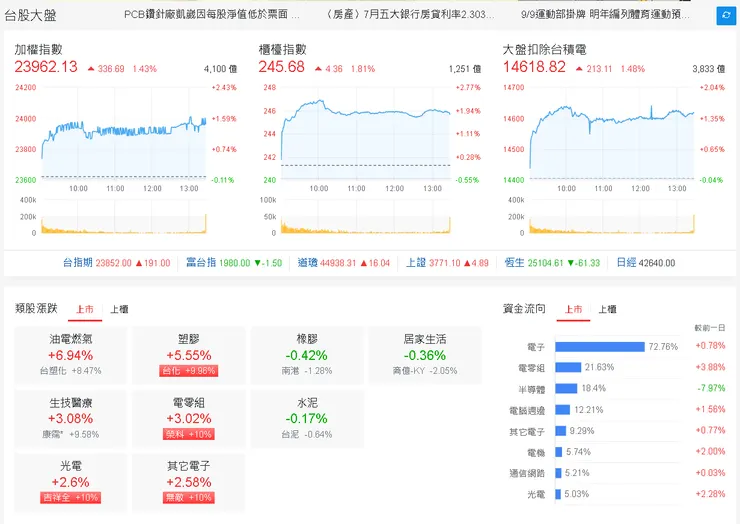Open the PCB鑽針廠凱崴 news headline
Viewport: 740px width, 524px height.
click(211, 15)
